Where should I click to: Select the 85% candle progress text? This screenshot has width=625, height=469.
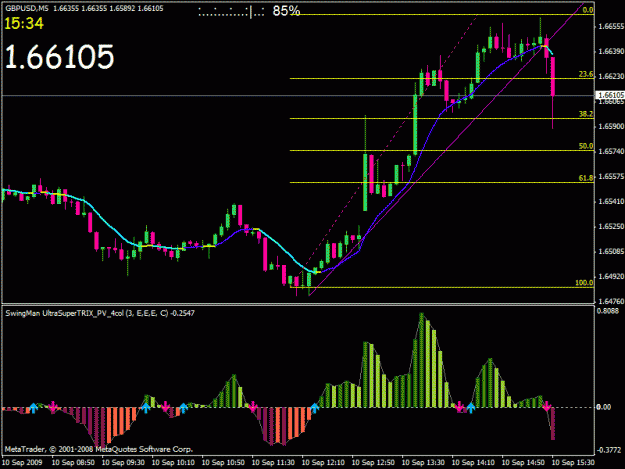[x=286, y=11]
